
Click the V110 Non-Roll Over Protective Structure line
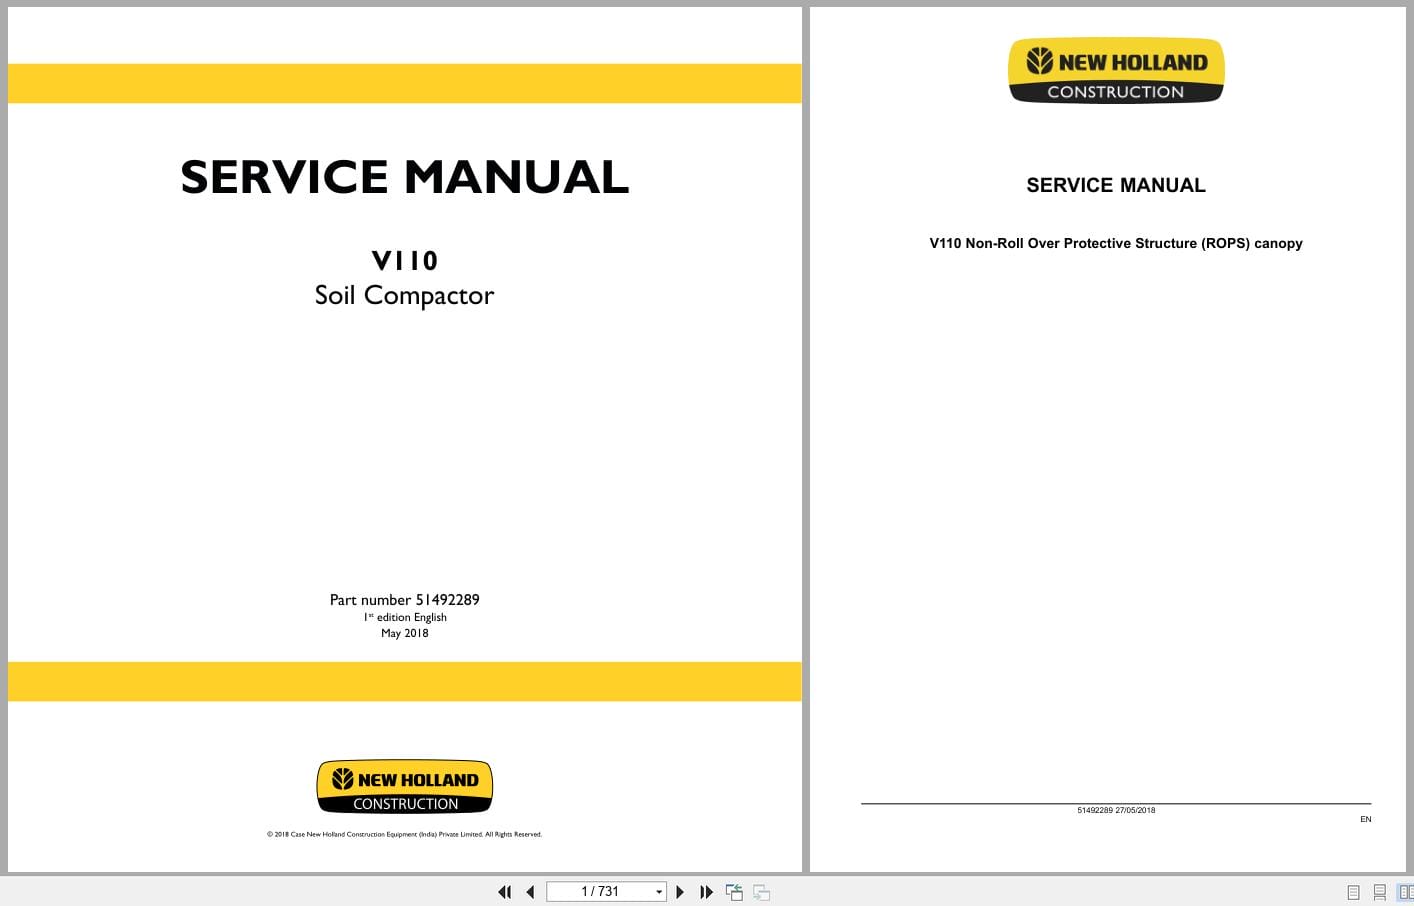(x=1116, y=243)
